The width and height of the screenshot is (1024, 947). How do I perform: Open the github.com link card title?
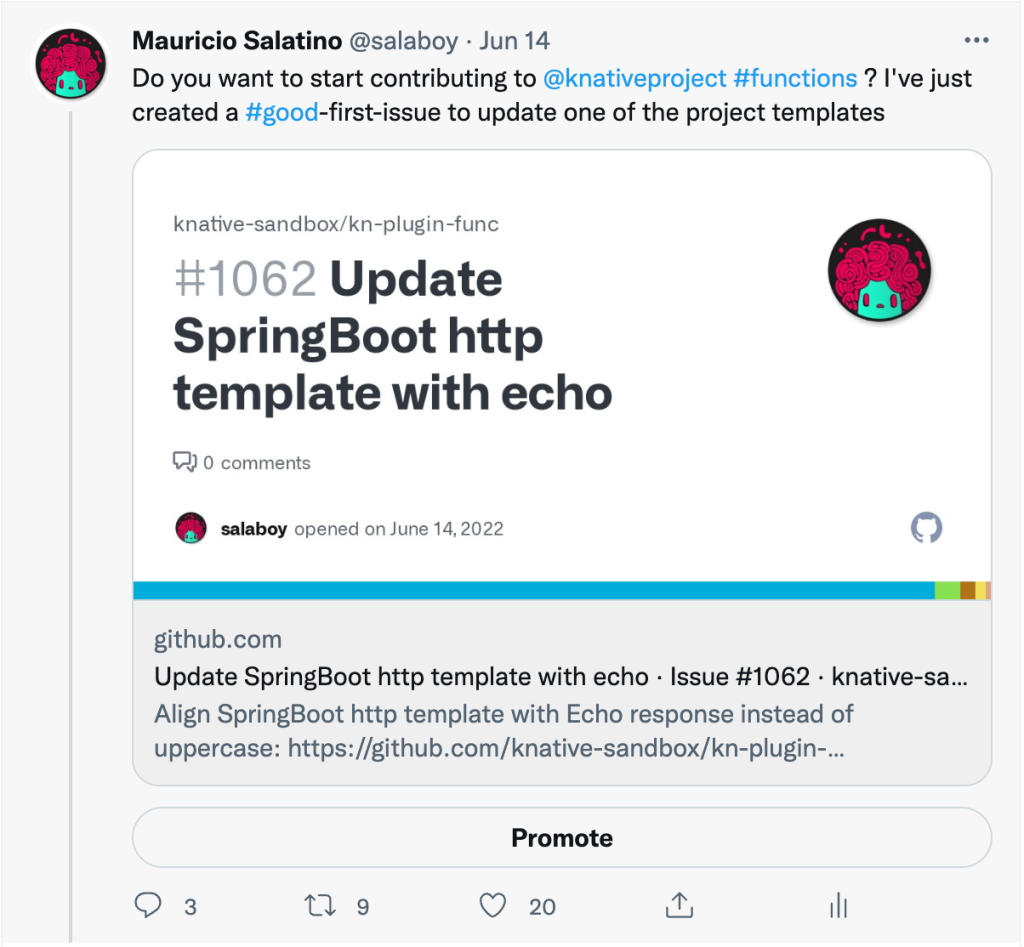[x=561, y=677]
